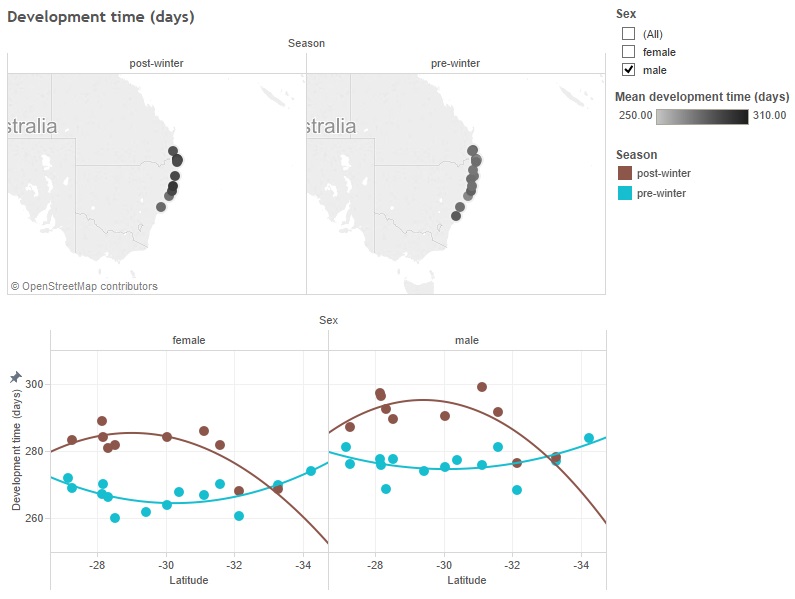Click the post-winter label in Season legend
Screen dimensions: 795x599
pos(665,174)
